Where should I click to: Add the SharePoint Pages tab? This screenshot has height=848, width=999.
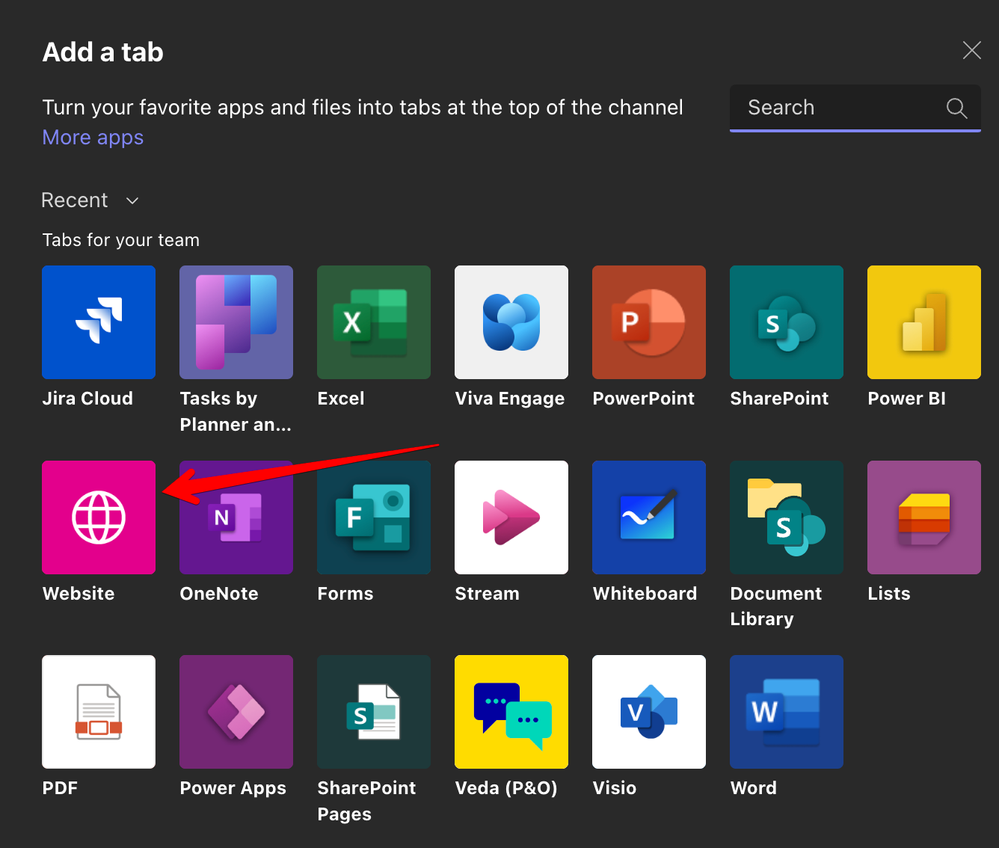pyautogui.click(x=374, y=712)
